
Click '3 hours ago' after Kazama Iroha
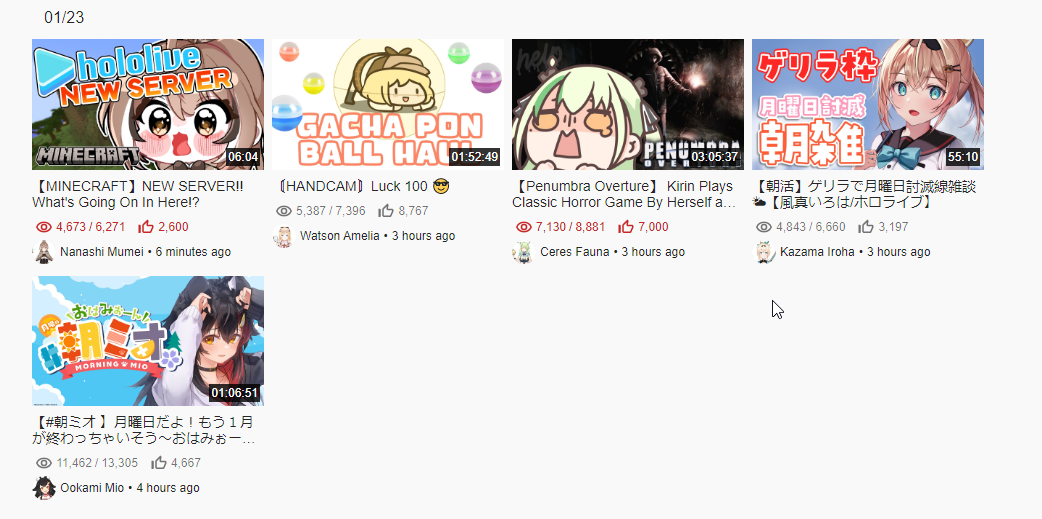click(x=898, y=252)
